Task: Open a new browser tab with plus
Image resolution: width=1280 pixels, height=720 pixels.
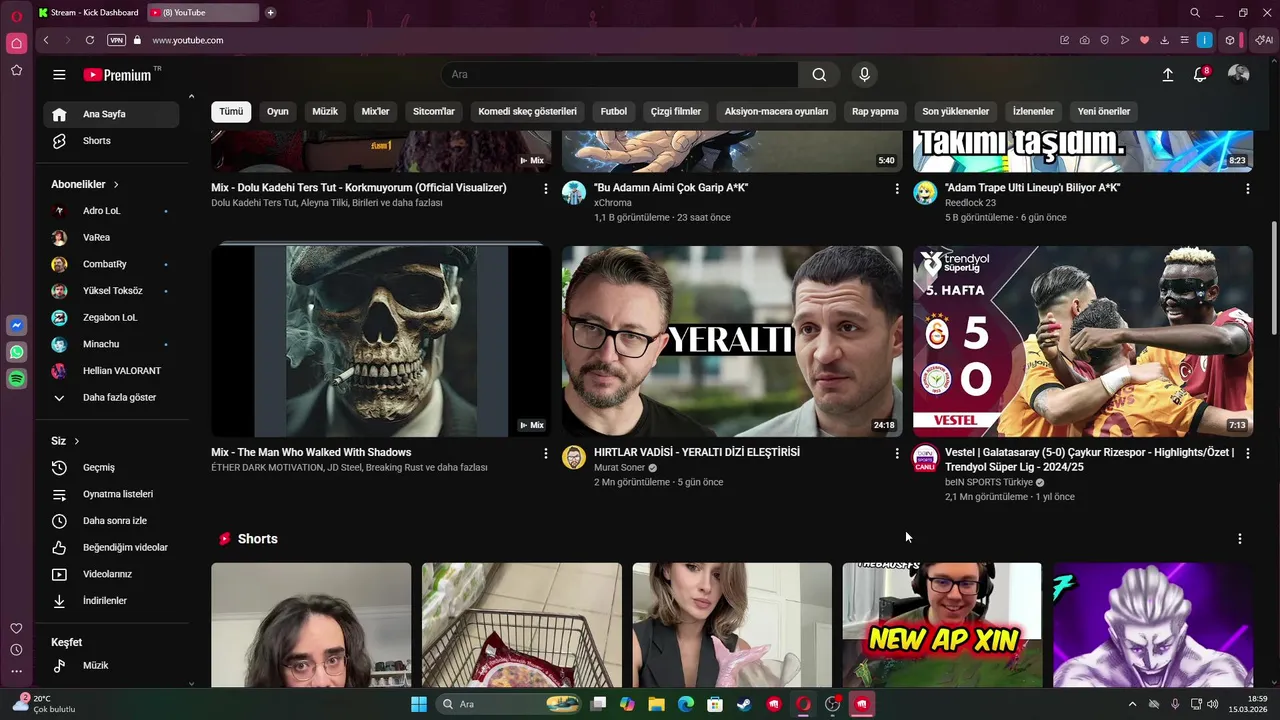Action: tap(270, 13)
